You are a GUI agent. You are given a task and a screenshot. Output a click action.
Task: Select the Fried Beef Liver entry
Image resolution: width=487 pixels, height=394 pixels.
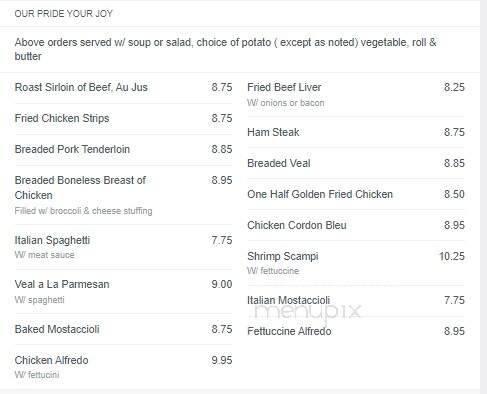coord(284,87)
